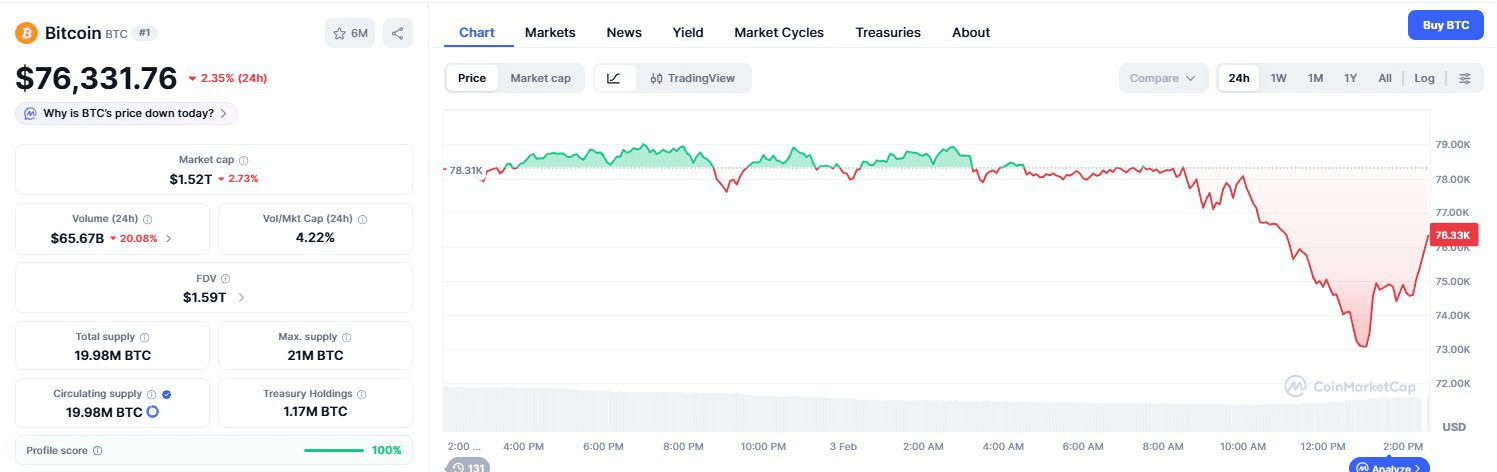Open 'Why is BTC's price down today?'
Screen dimensions: 1497x472
point(127,113)
